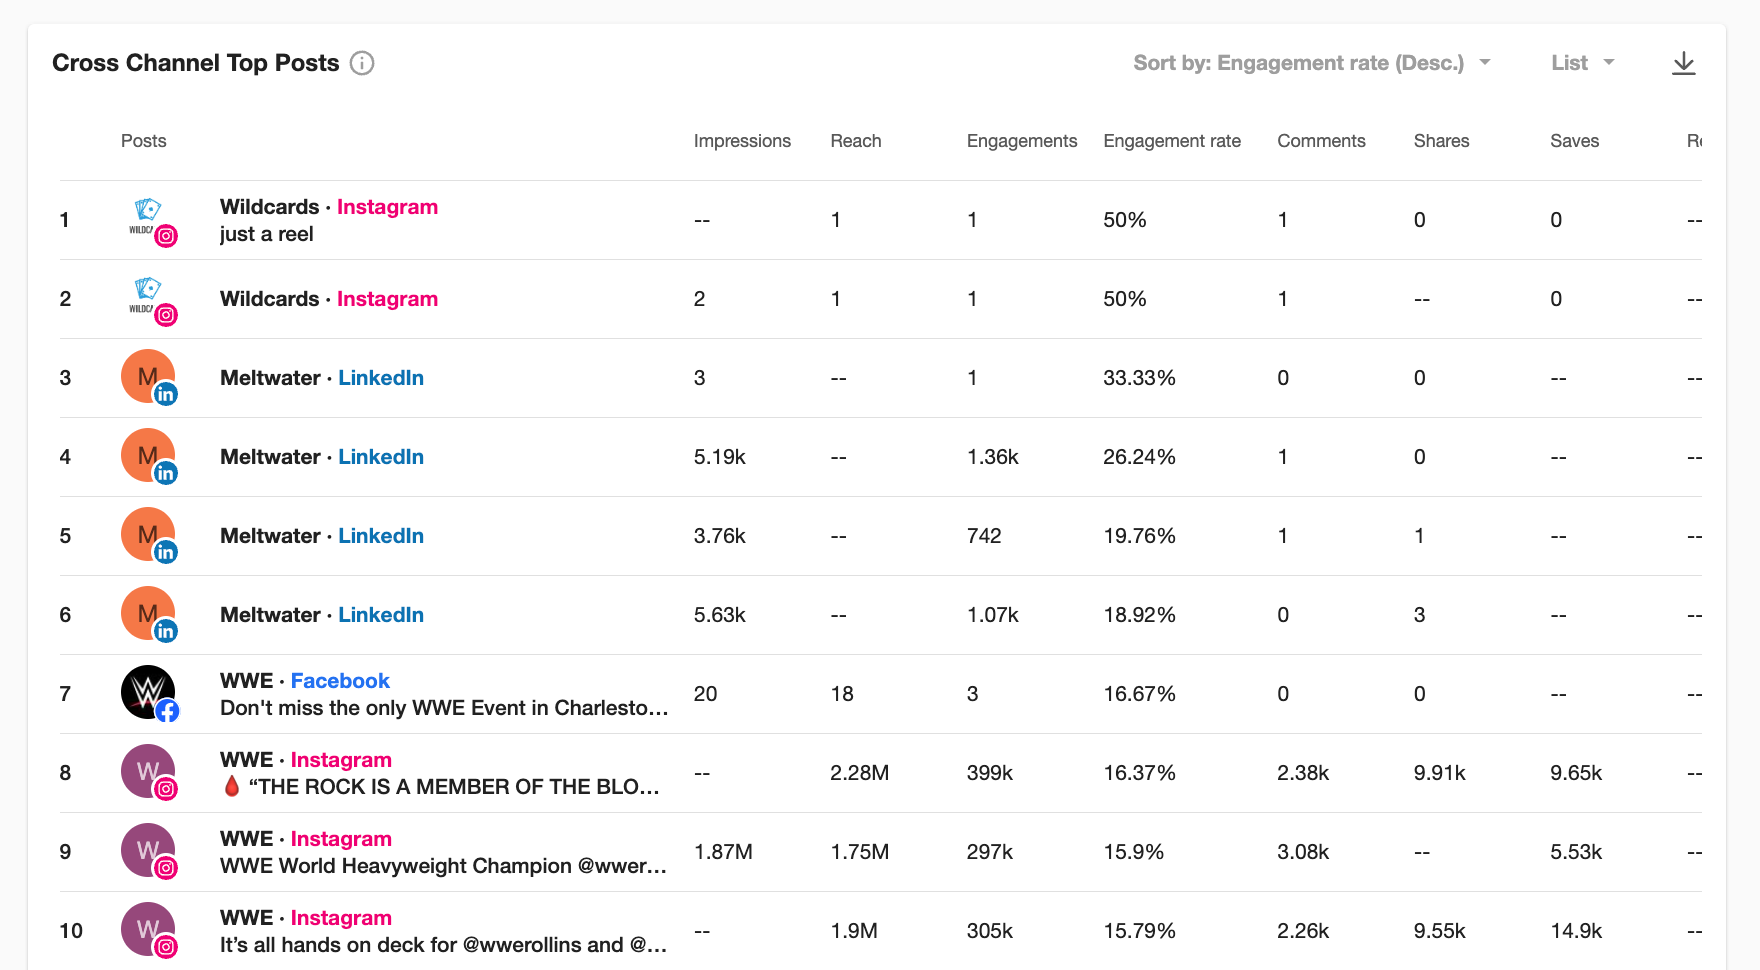Open the Sort by Engagement rate dropdown

pos(1312,63)
